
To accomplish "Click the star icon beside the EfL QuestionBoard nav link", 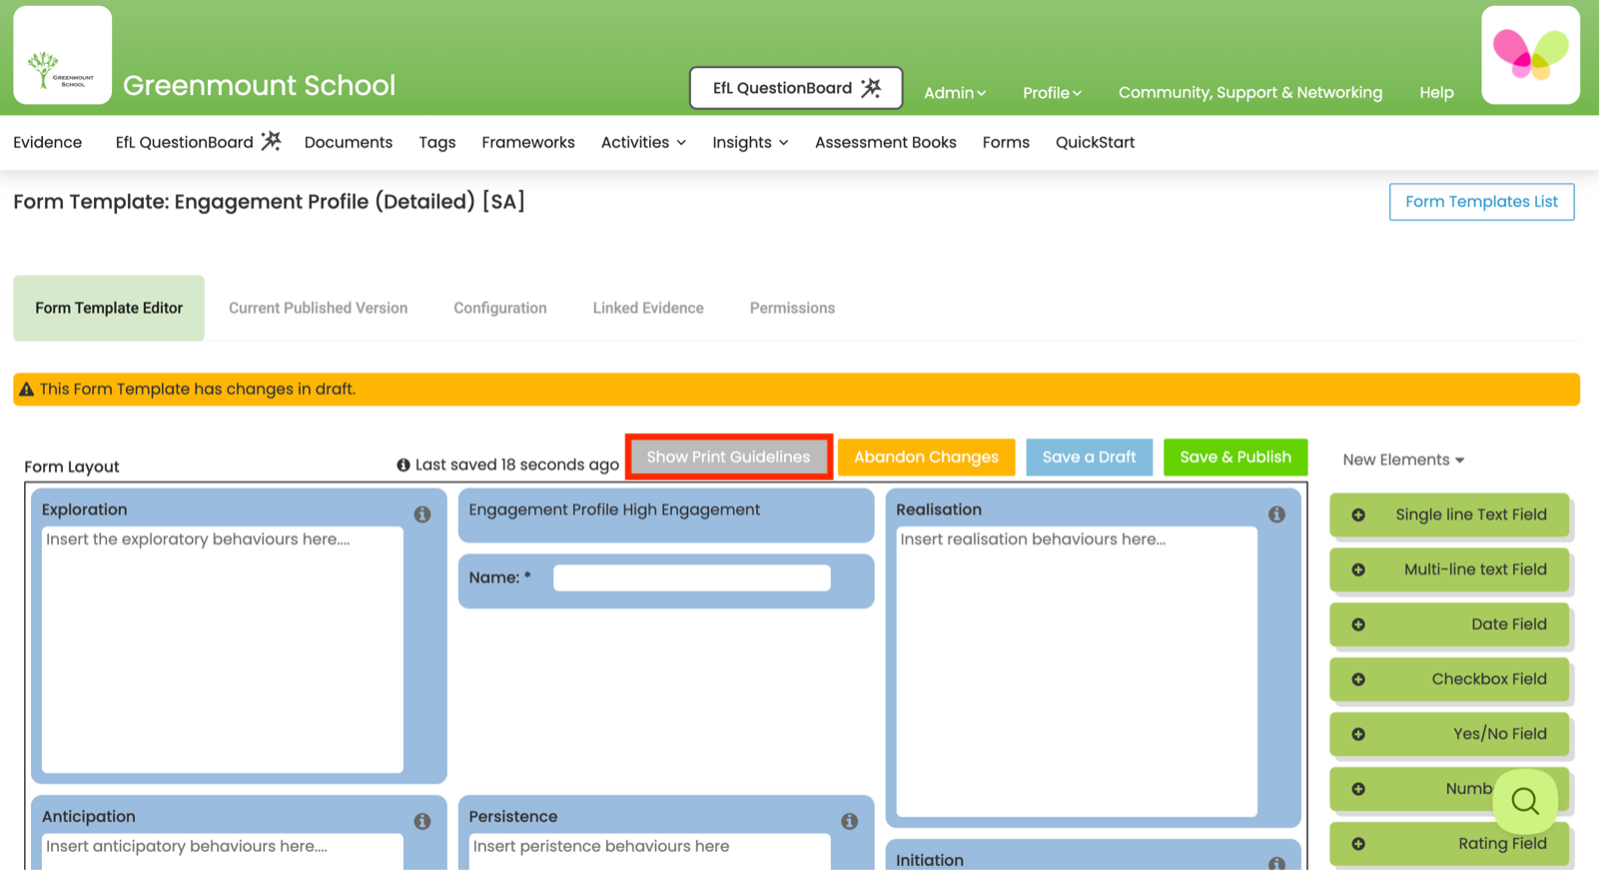I will coord(271,142).
